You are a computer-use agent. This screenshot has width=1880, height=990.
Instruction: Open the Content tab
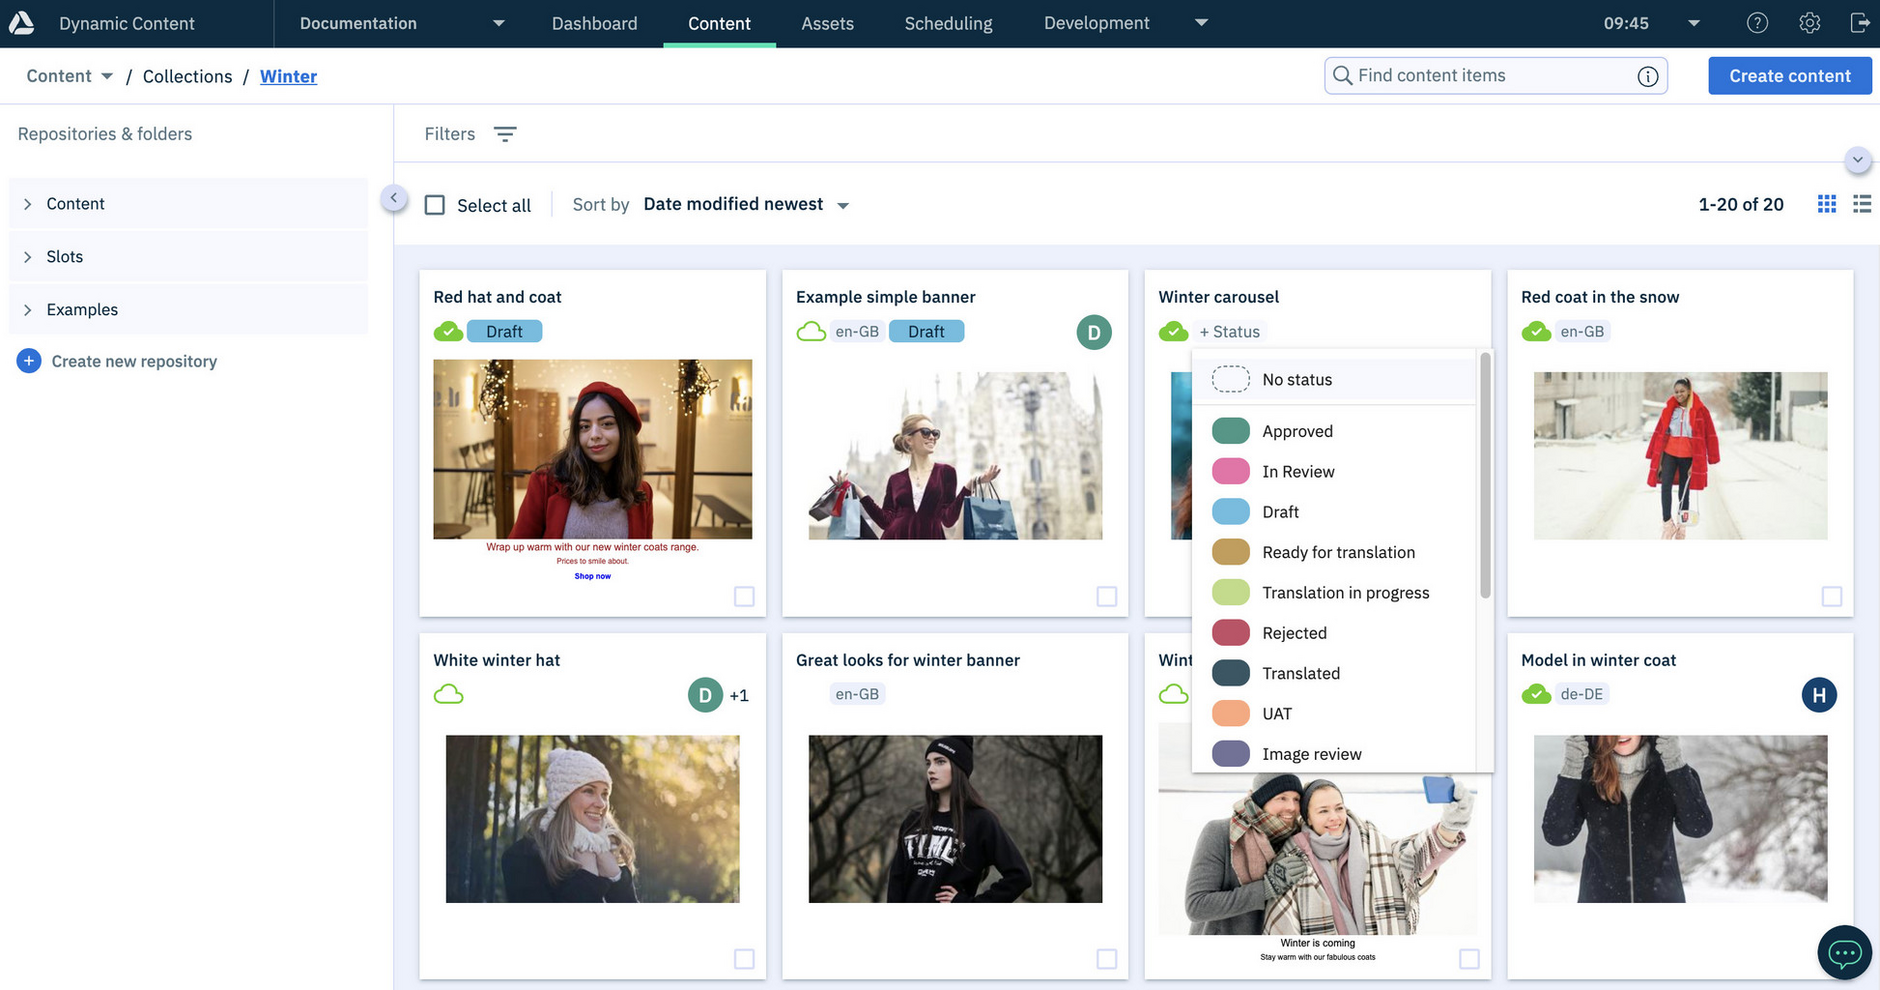coord(719,23)
